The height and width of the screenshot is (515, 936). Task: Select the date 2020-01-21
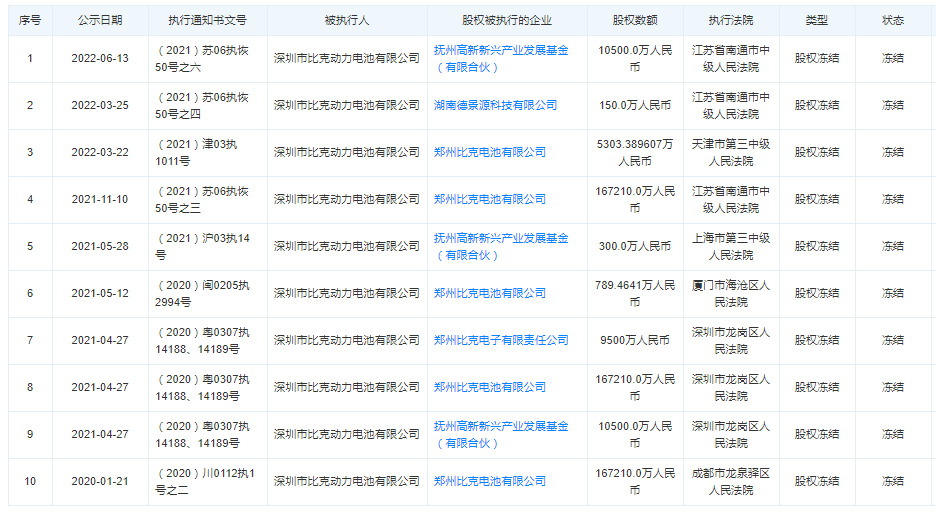100,481
